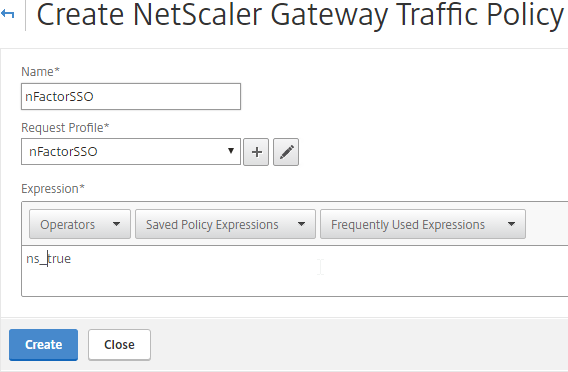568x372 pixels.
Task: Open the Saved Policy Expressions list
Action: [225, 224]
